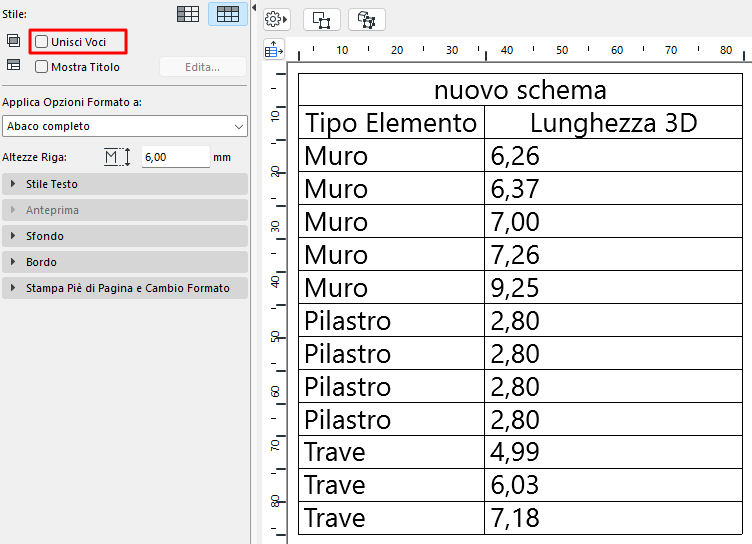This screenshot has width=752, height=544.
Task: Open the Abaco completo dropdown
Action: click(125, 126)
